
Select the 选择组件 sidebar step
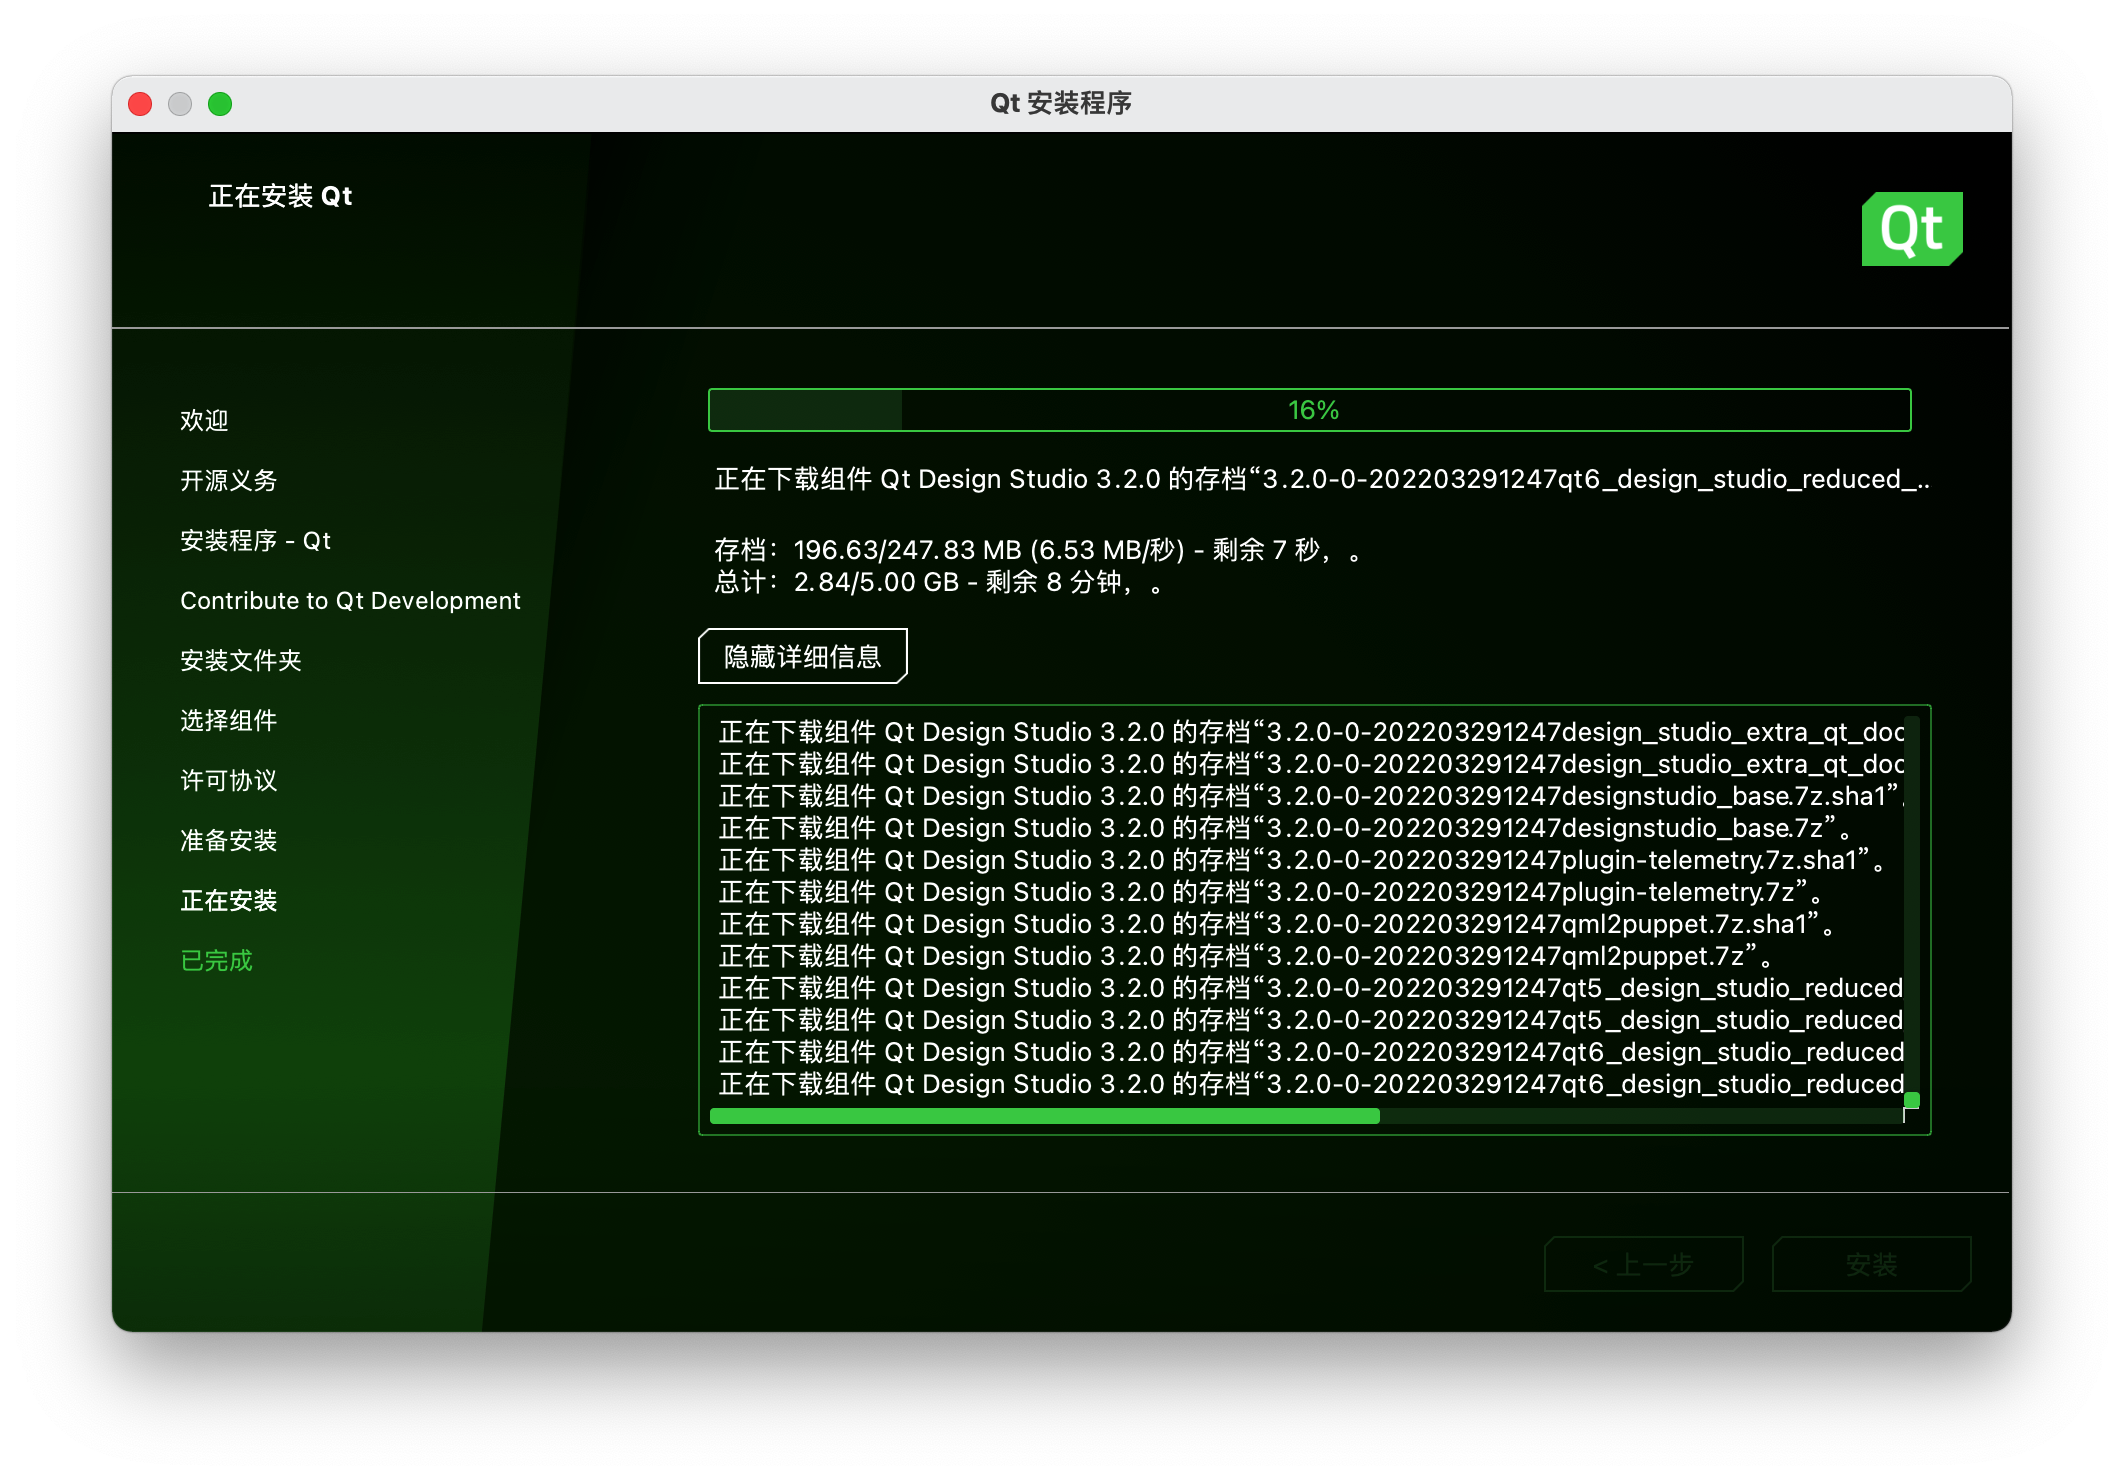[x=228, y=720]
